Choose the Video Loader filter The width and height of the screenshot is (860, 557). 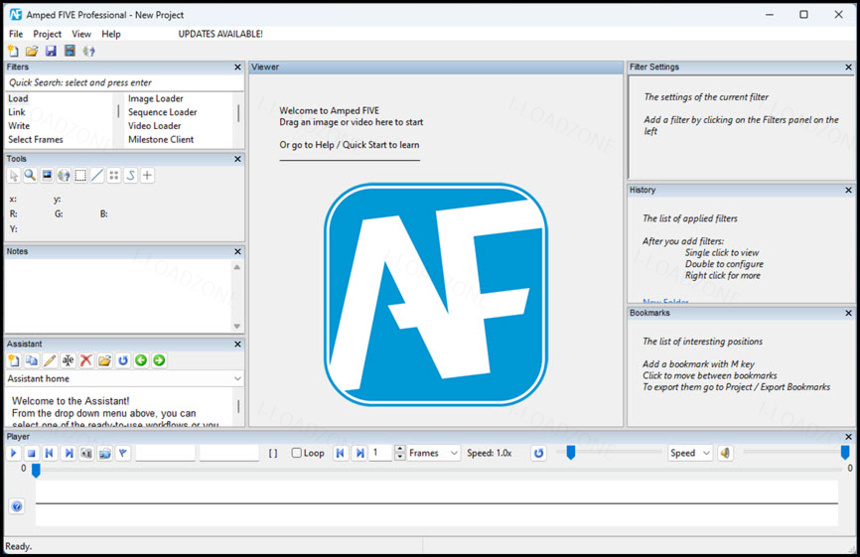(x=155, y=126)
